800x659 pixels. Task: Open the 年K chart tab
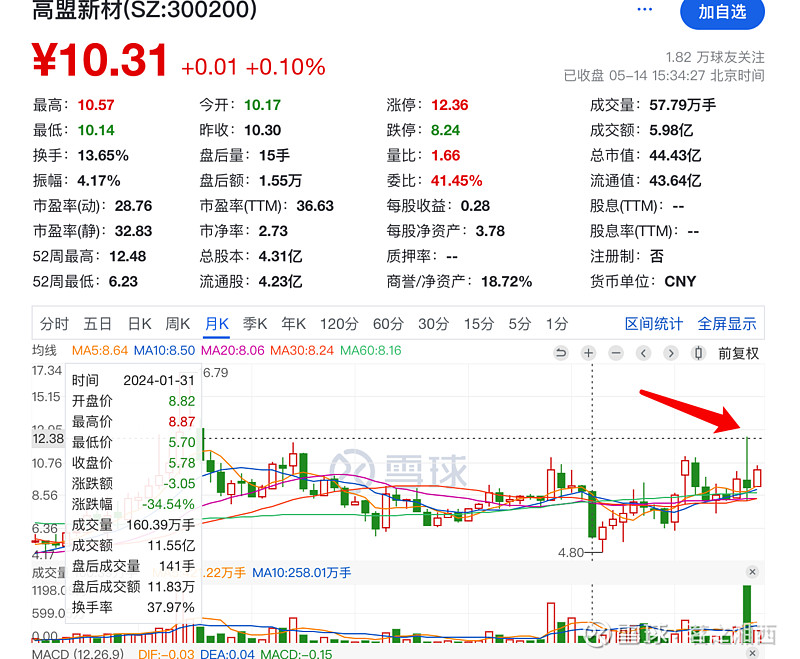(x=293, y=323)
